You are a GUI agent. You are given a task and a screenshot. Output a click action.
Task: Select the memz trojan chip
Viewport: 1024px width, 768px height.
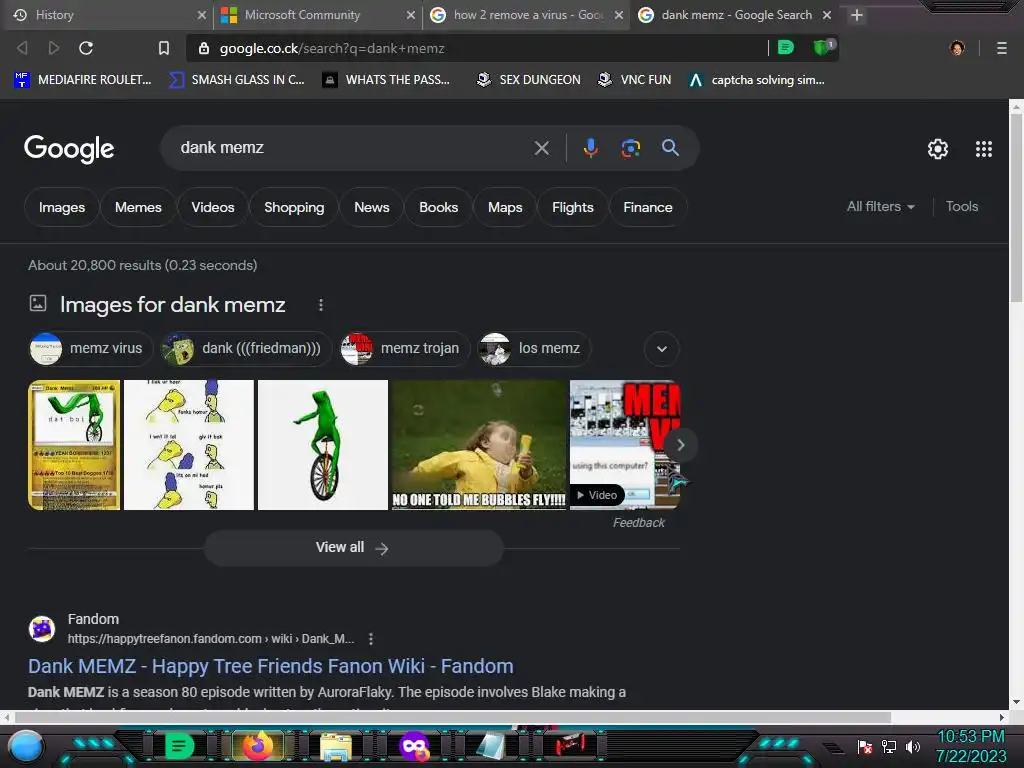pos(404,349)
